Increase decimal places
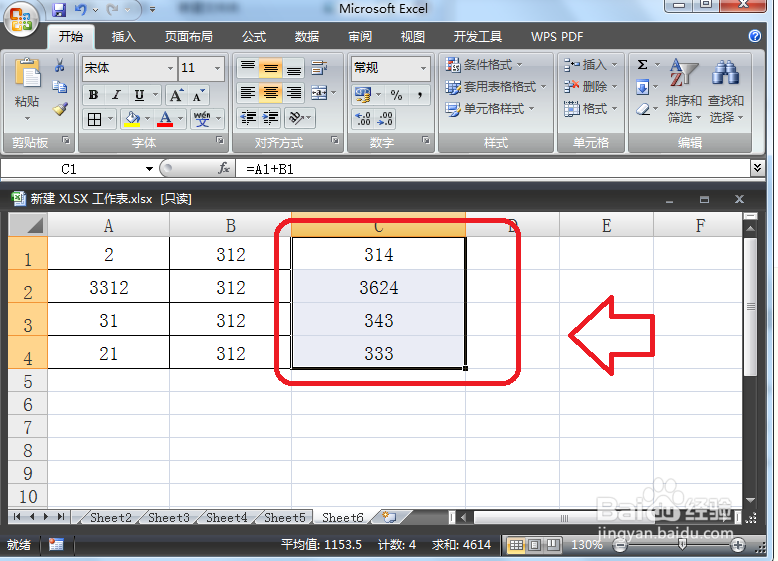 (x=363, y=119)
